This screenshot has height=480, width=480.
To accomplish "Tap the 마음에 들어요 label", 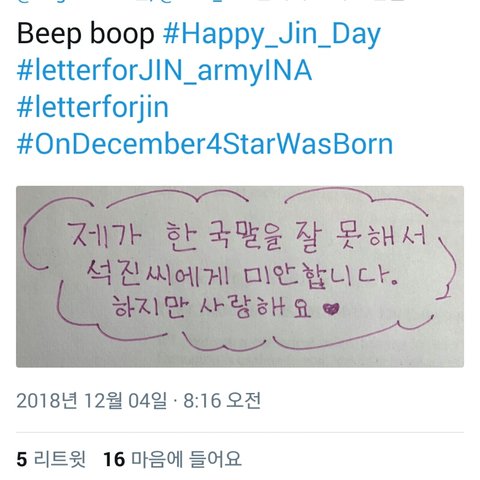I will point(186,459).
